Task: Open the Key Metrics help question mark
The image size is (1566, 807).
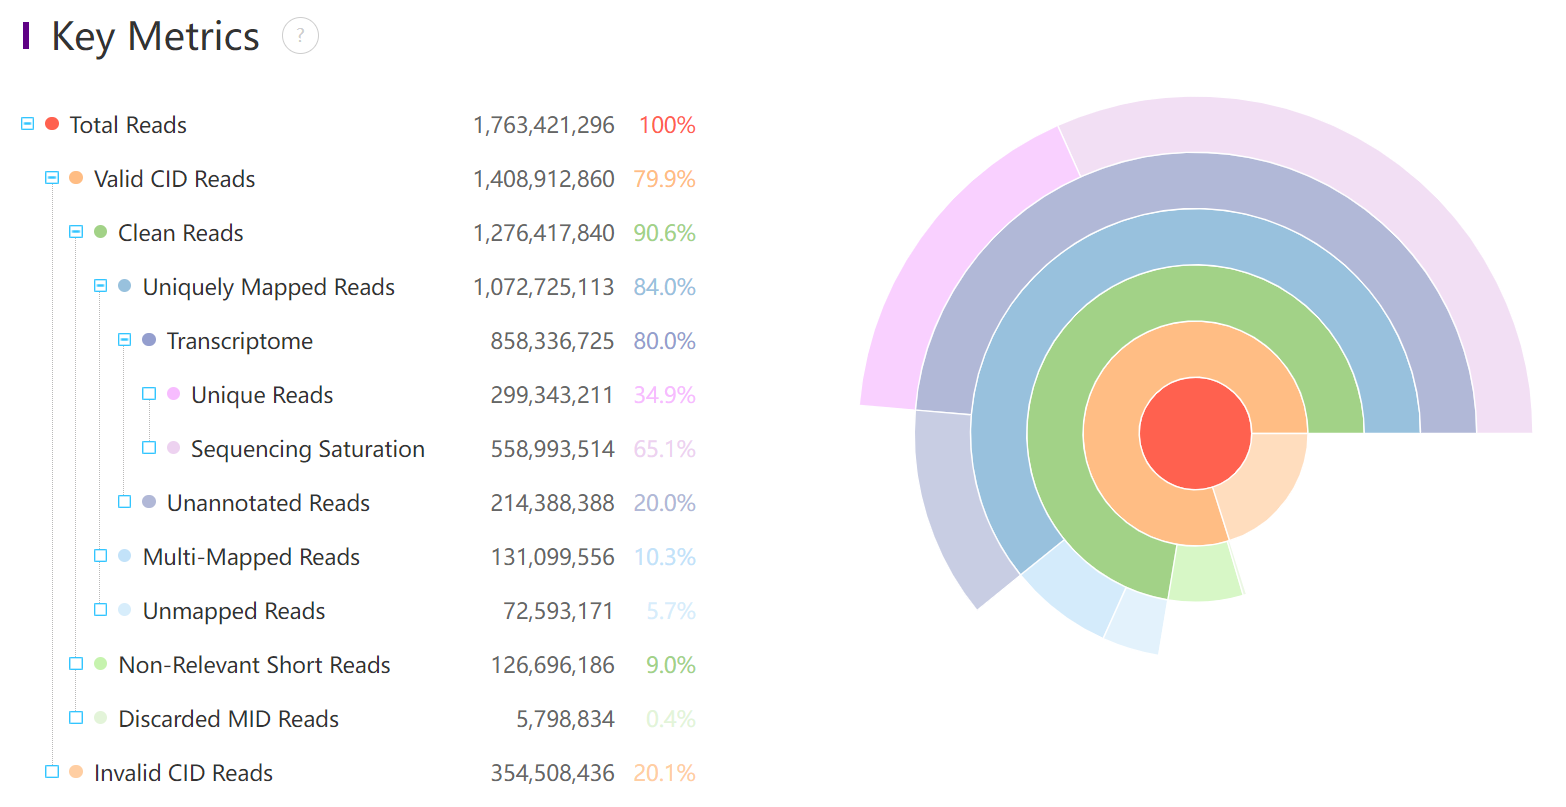Action: tap(300, 36)
